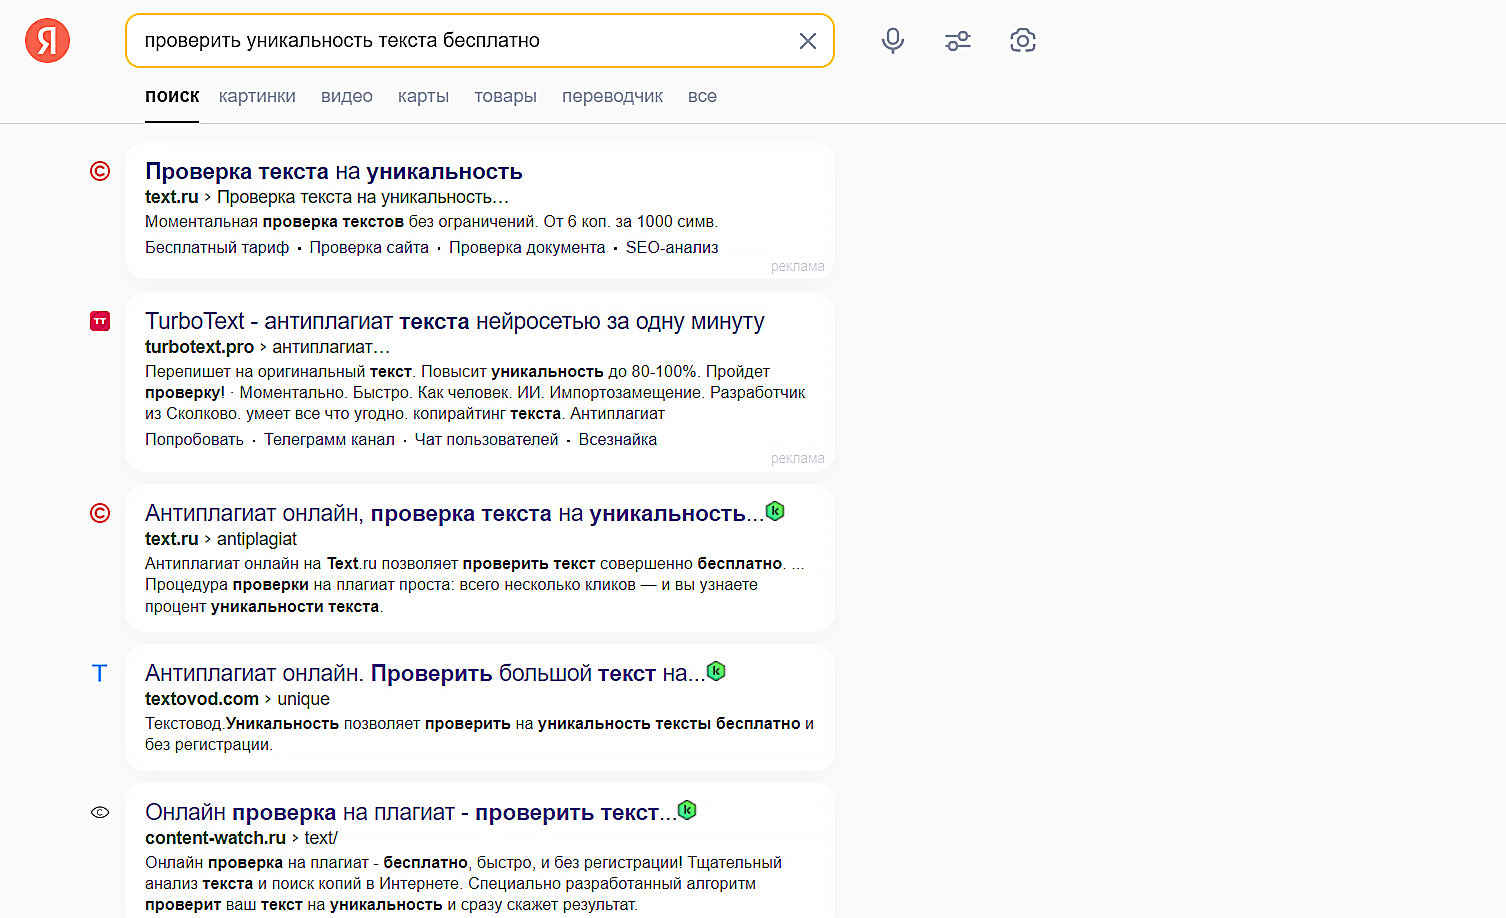Click the TurboText red favicon
The image size is (1506, 918).
point(100,321)
